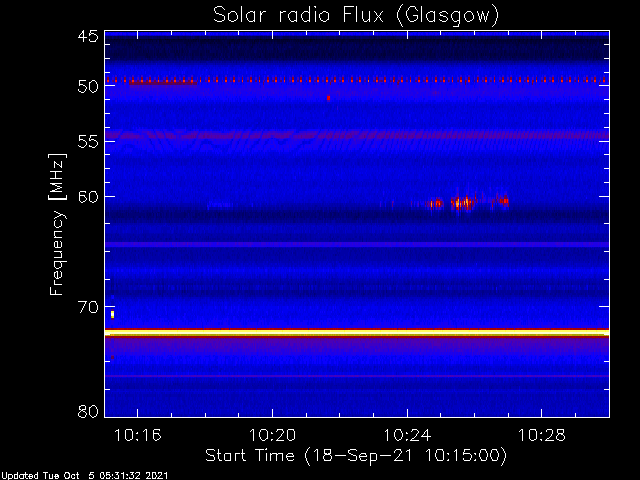Click the "Start Time (18-Sep-21 10:15:00)" label
Screen dimensions: 640x480
356,456
